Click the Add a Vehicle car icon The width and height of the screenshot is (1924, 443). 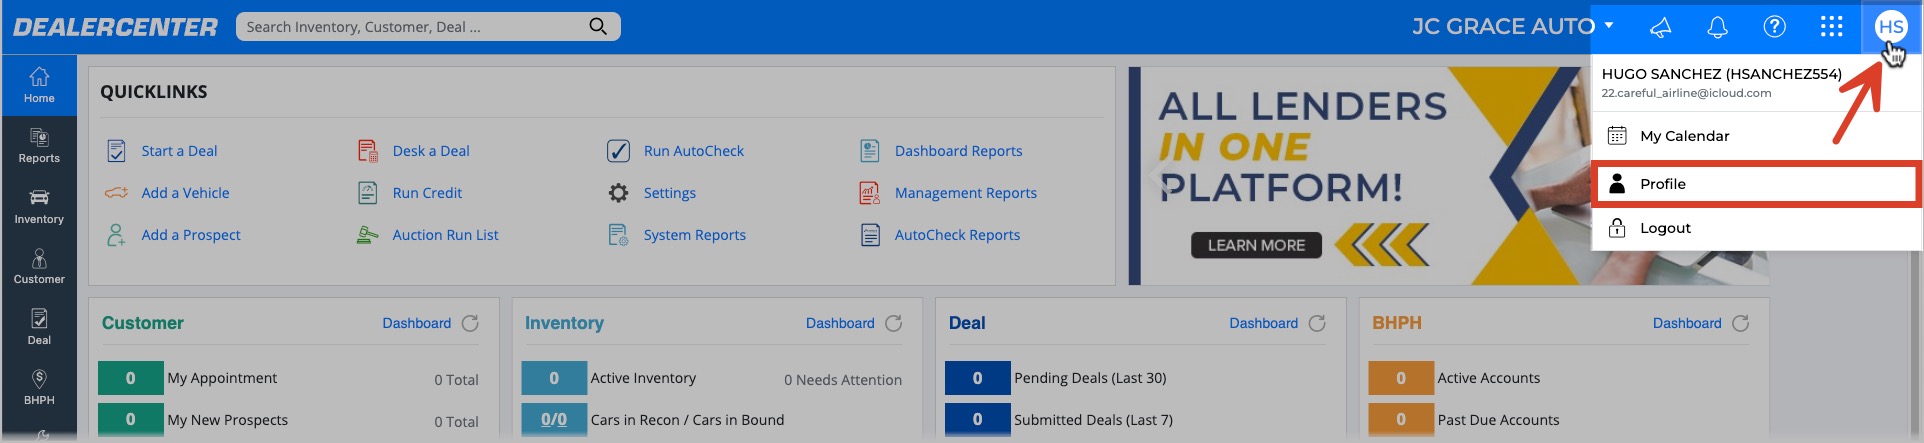[116, 193]
